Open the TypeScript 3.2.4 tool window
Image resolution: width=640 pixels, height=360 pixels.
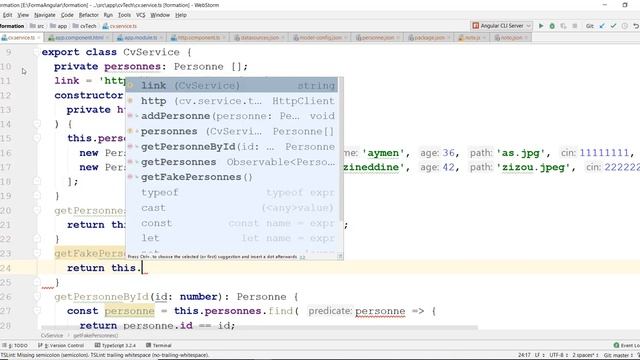(x=116, y=345)
